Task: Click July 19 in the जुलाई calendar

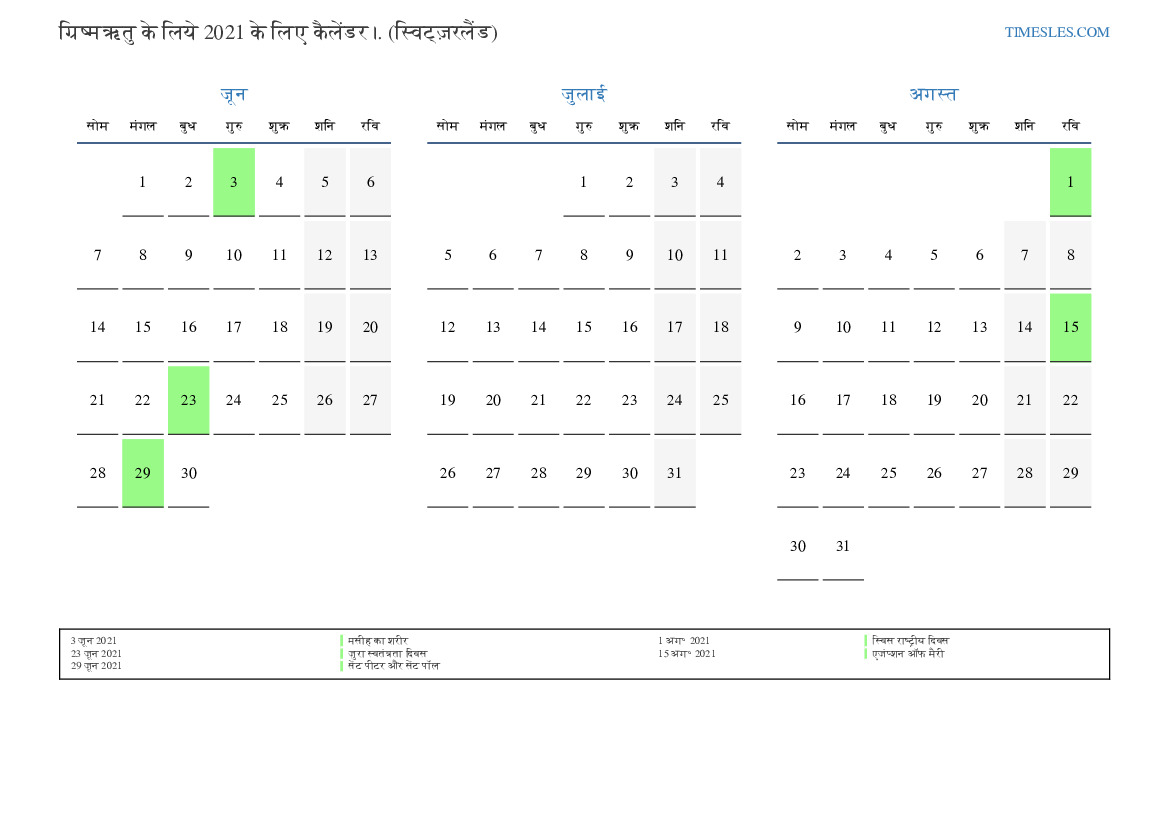Action: click(447, 400)
